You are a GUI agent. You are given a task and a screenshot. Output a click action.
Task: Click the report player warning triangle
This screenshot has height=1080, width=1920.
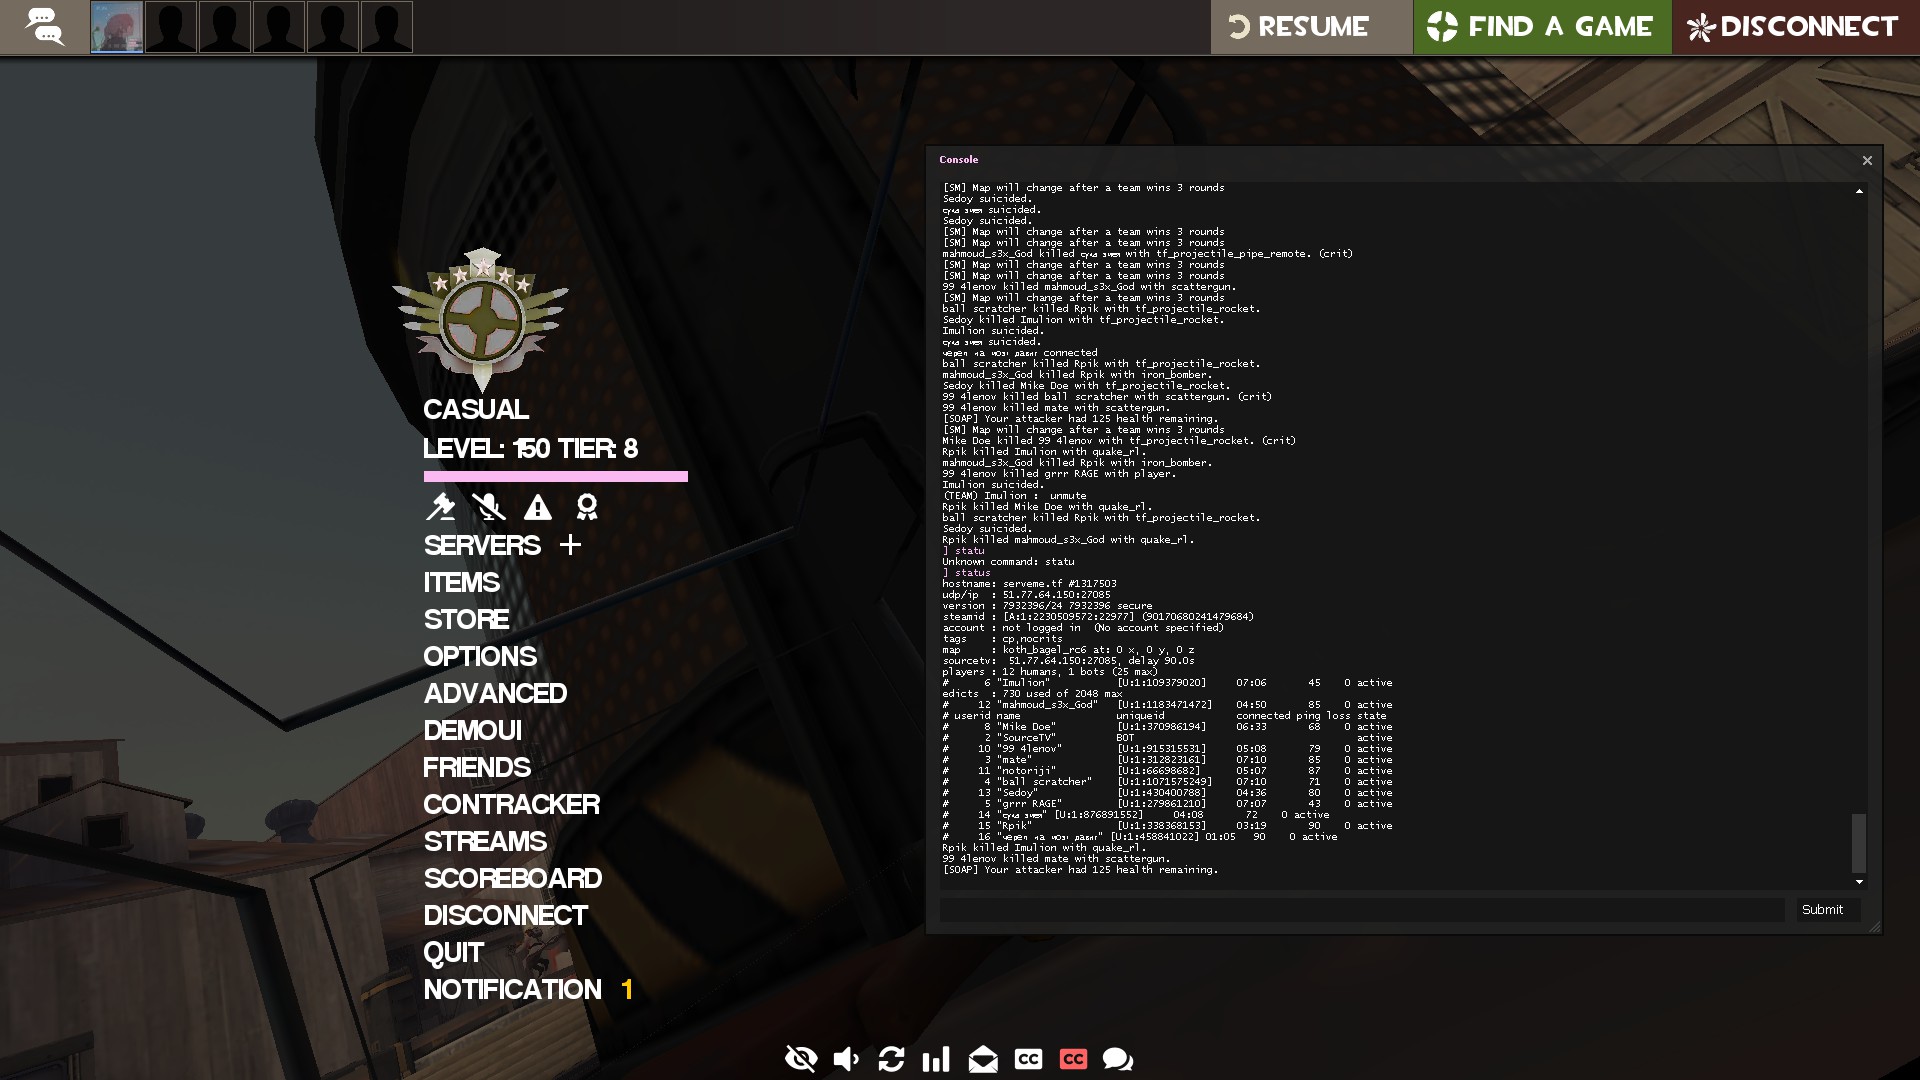[538, 507]
